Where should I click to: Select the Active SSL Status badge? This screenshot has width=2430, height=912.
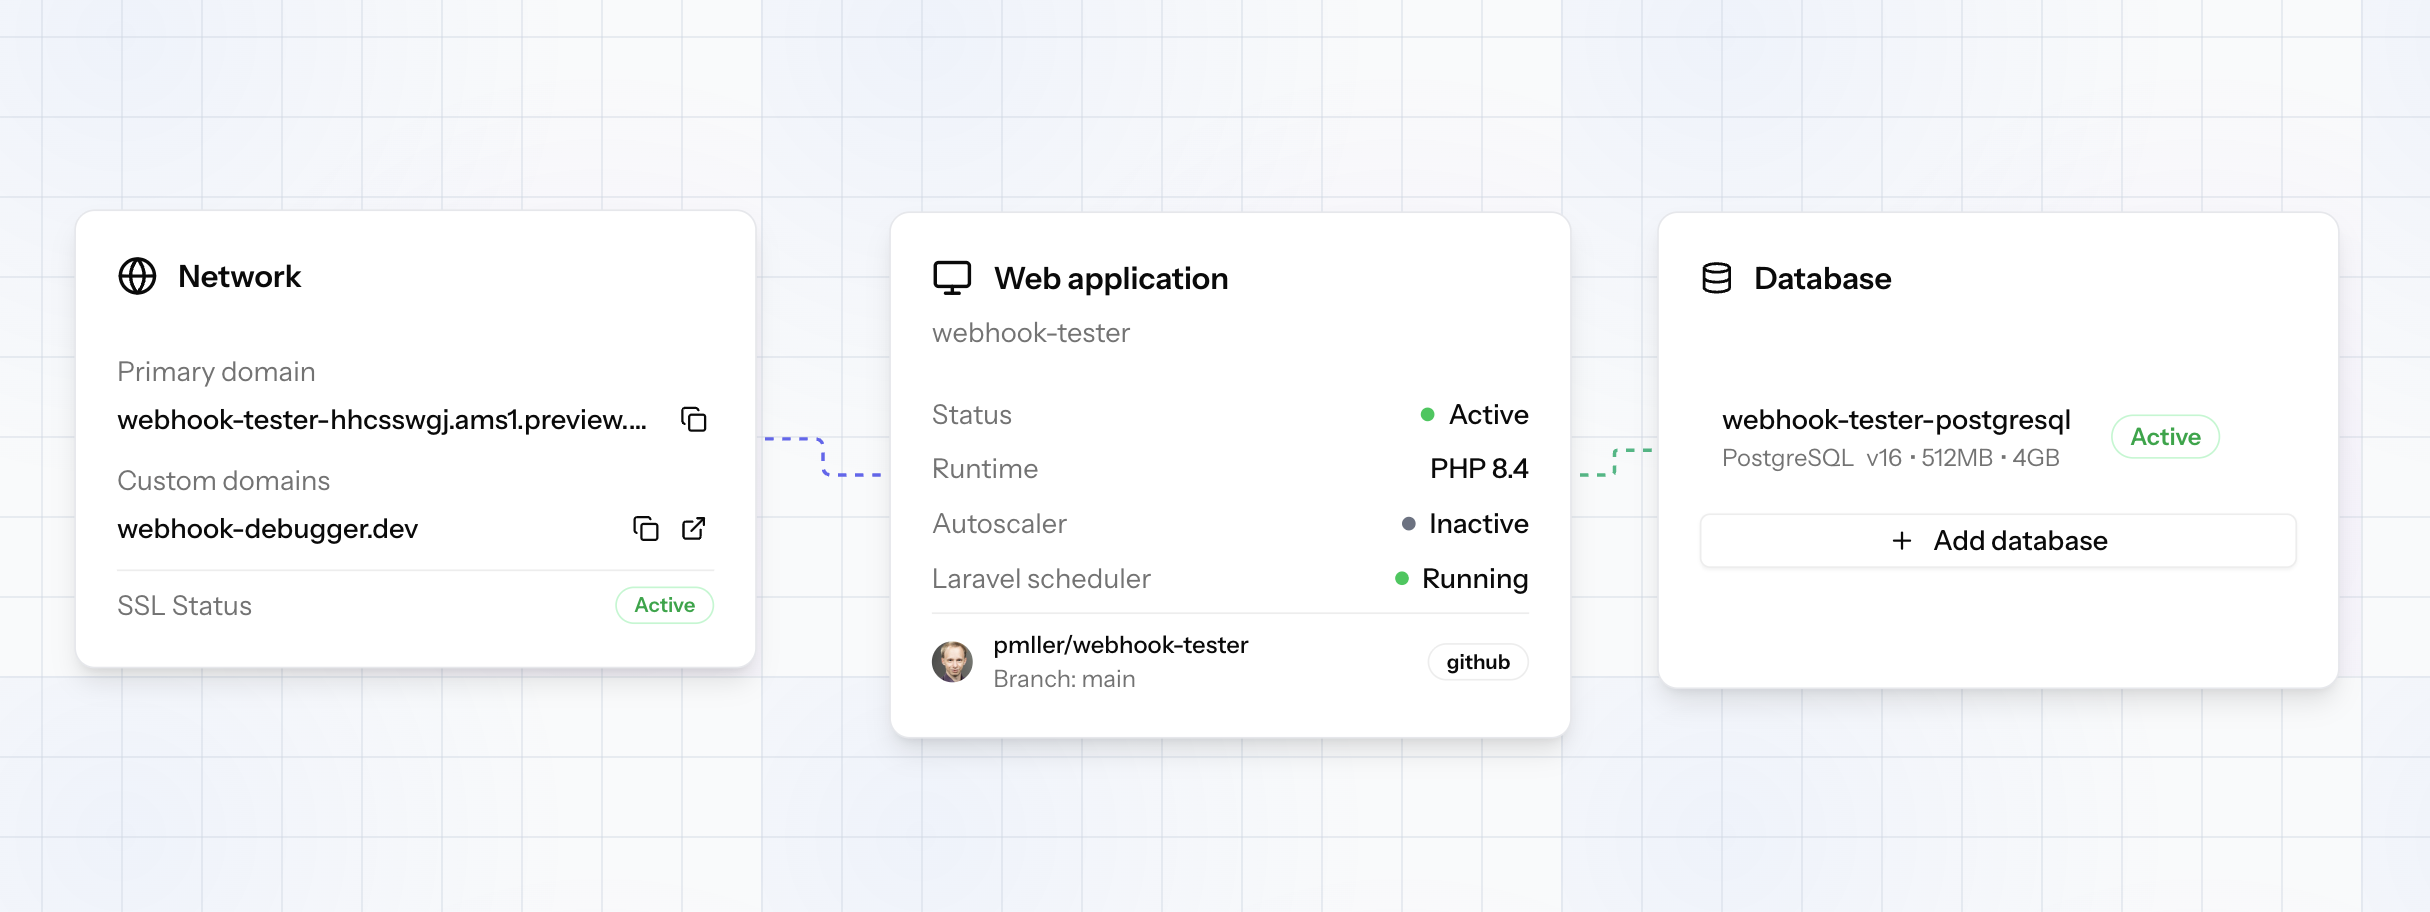663,605
